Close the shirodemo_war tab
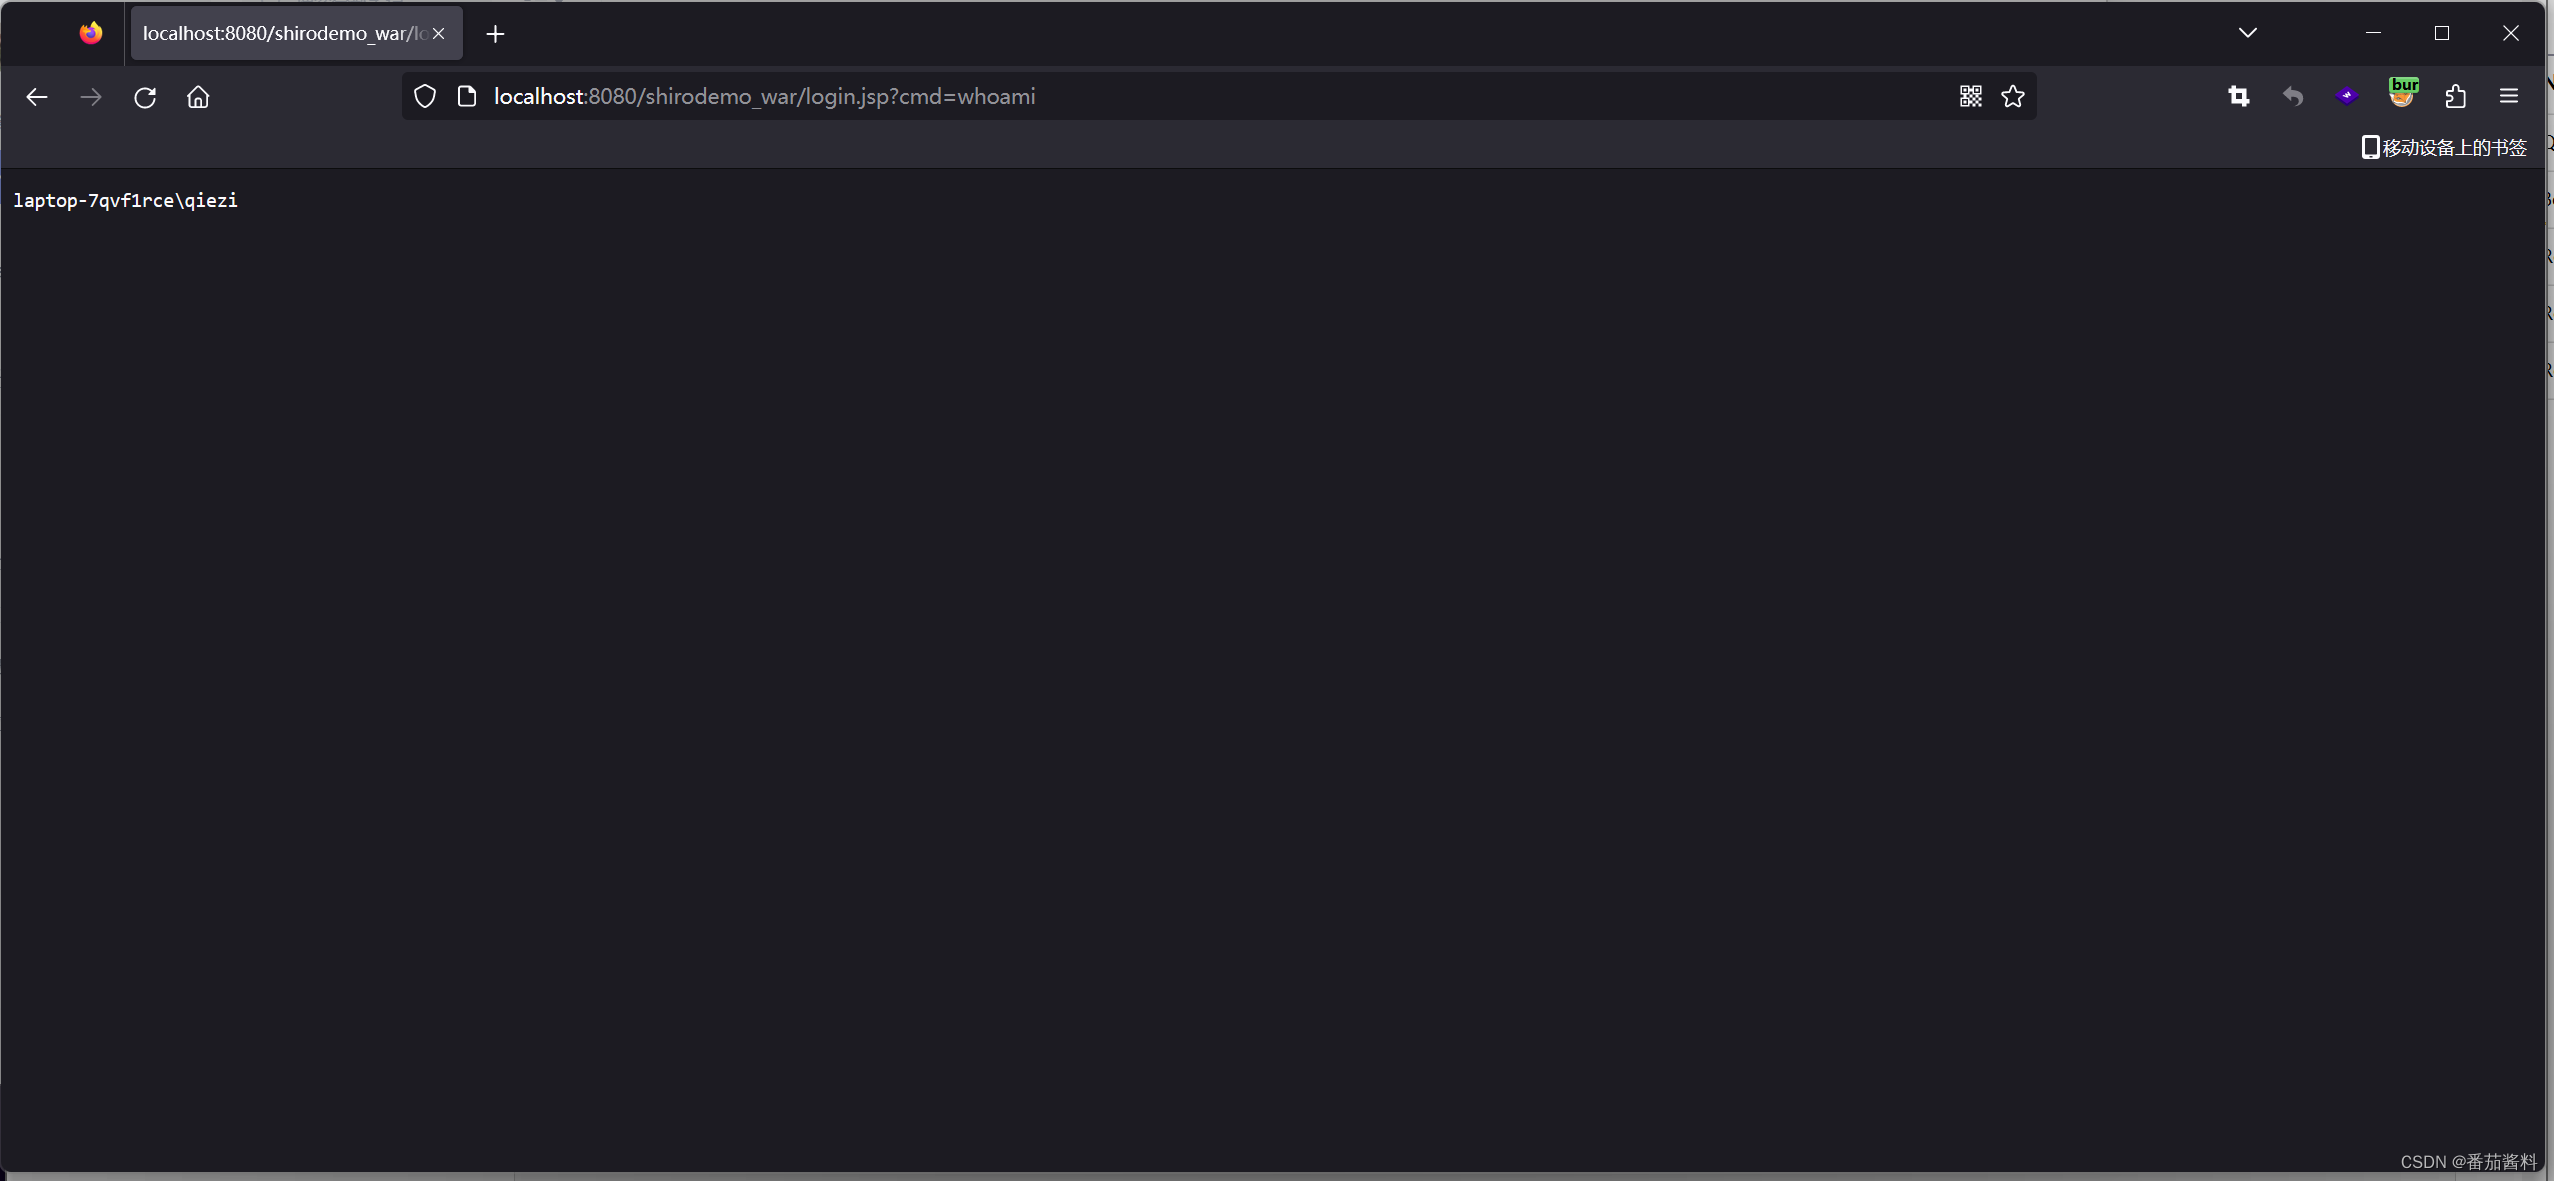 click(x=438, y=34)
